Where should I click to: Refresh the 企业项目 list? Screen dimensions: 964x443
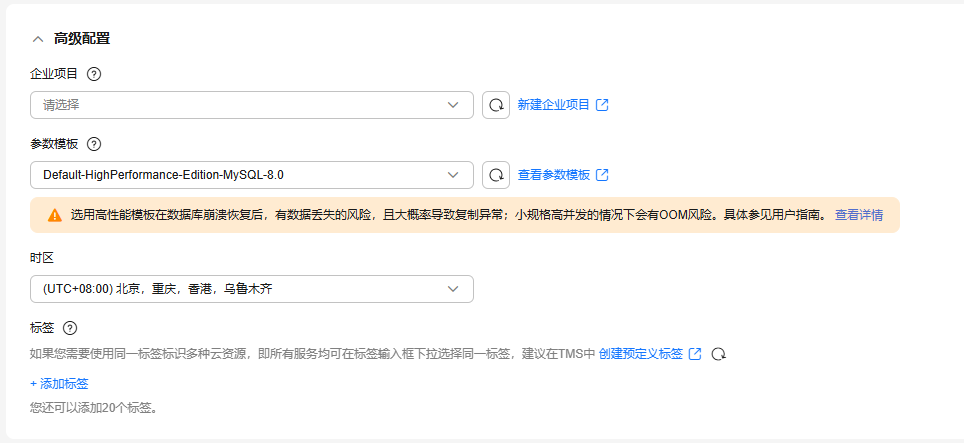pos(496,105)
